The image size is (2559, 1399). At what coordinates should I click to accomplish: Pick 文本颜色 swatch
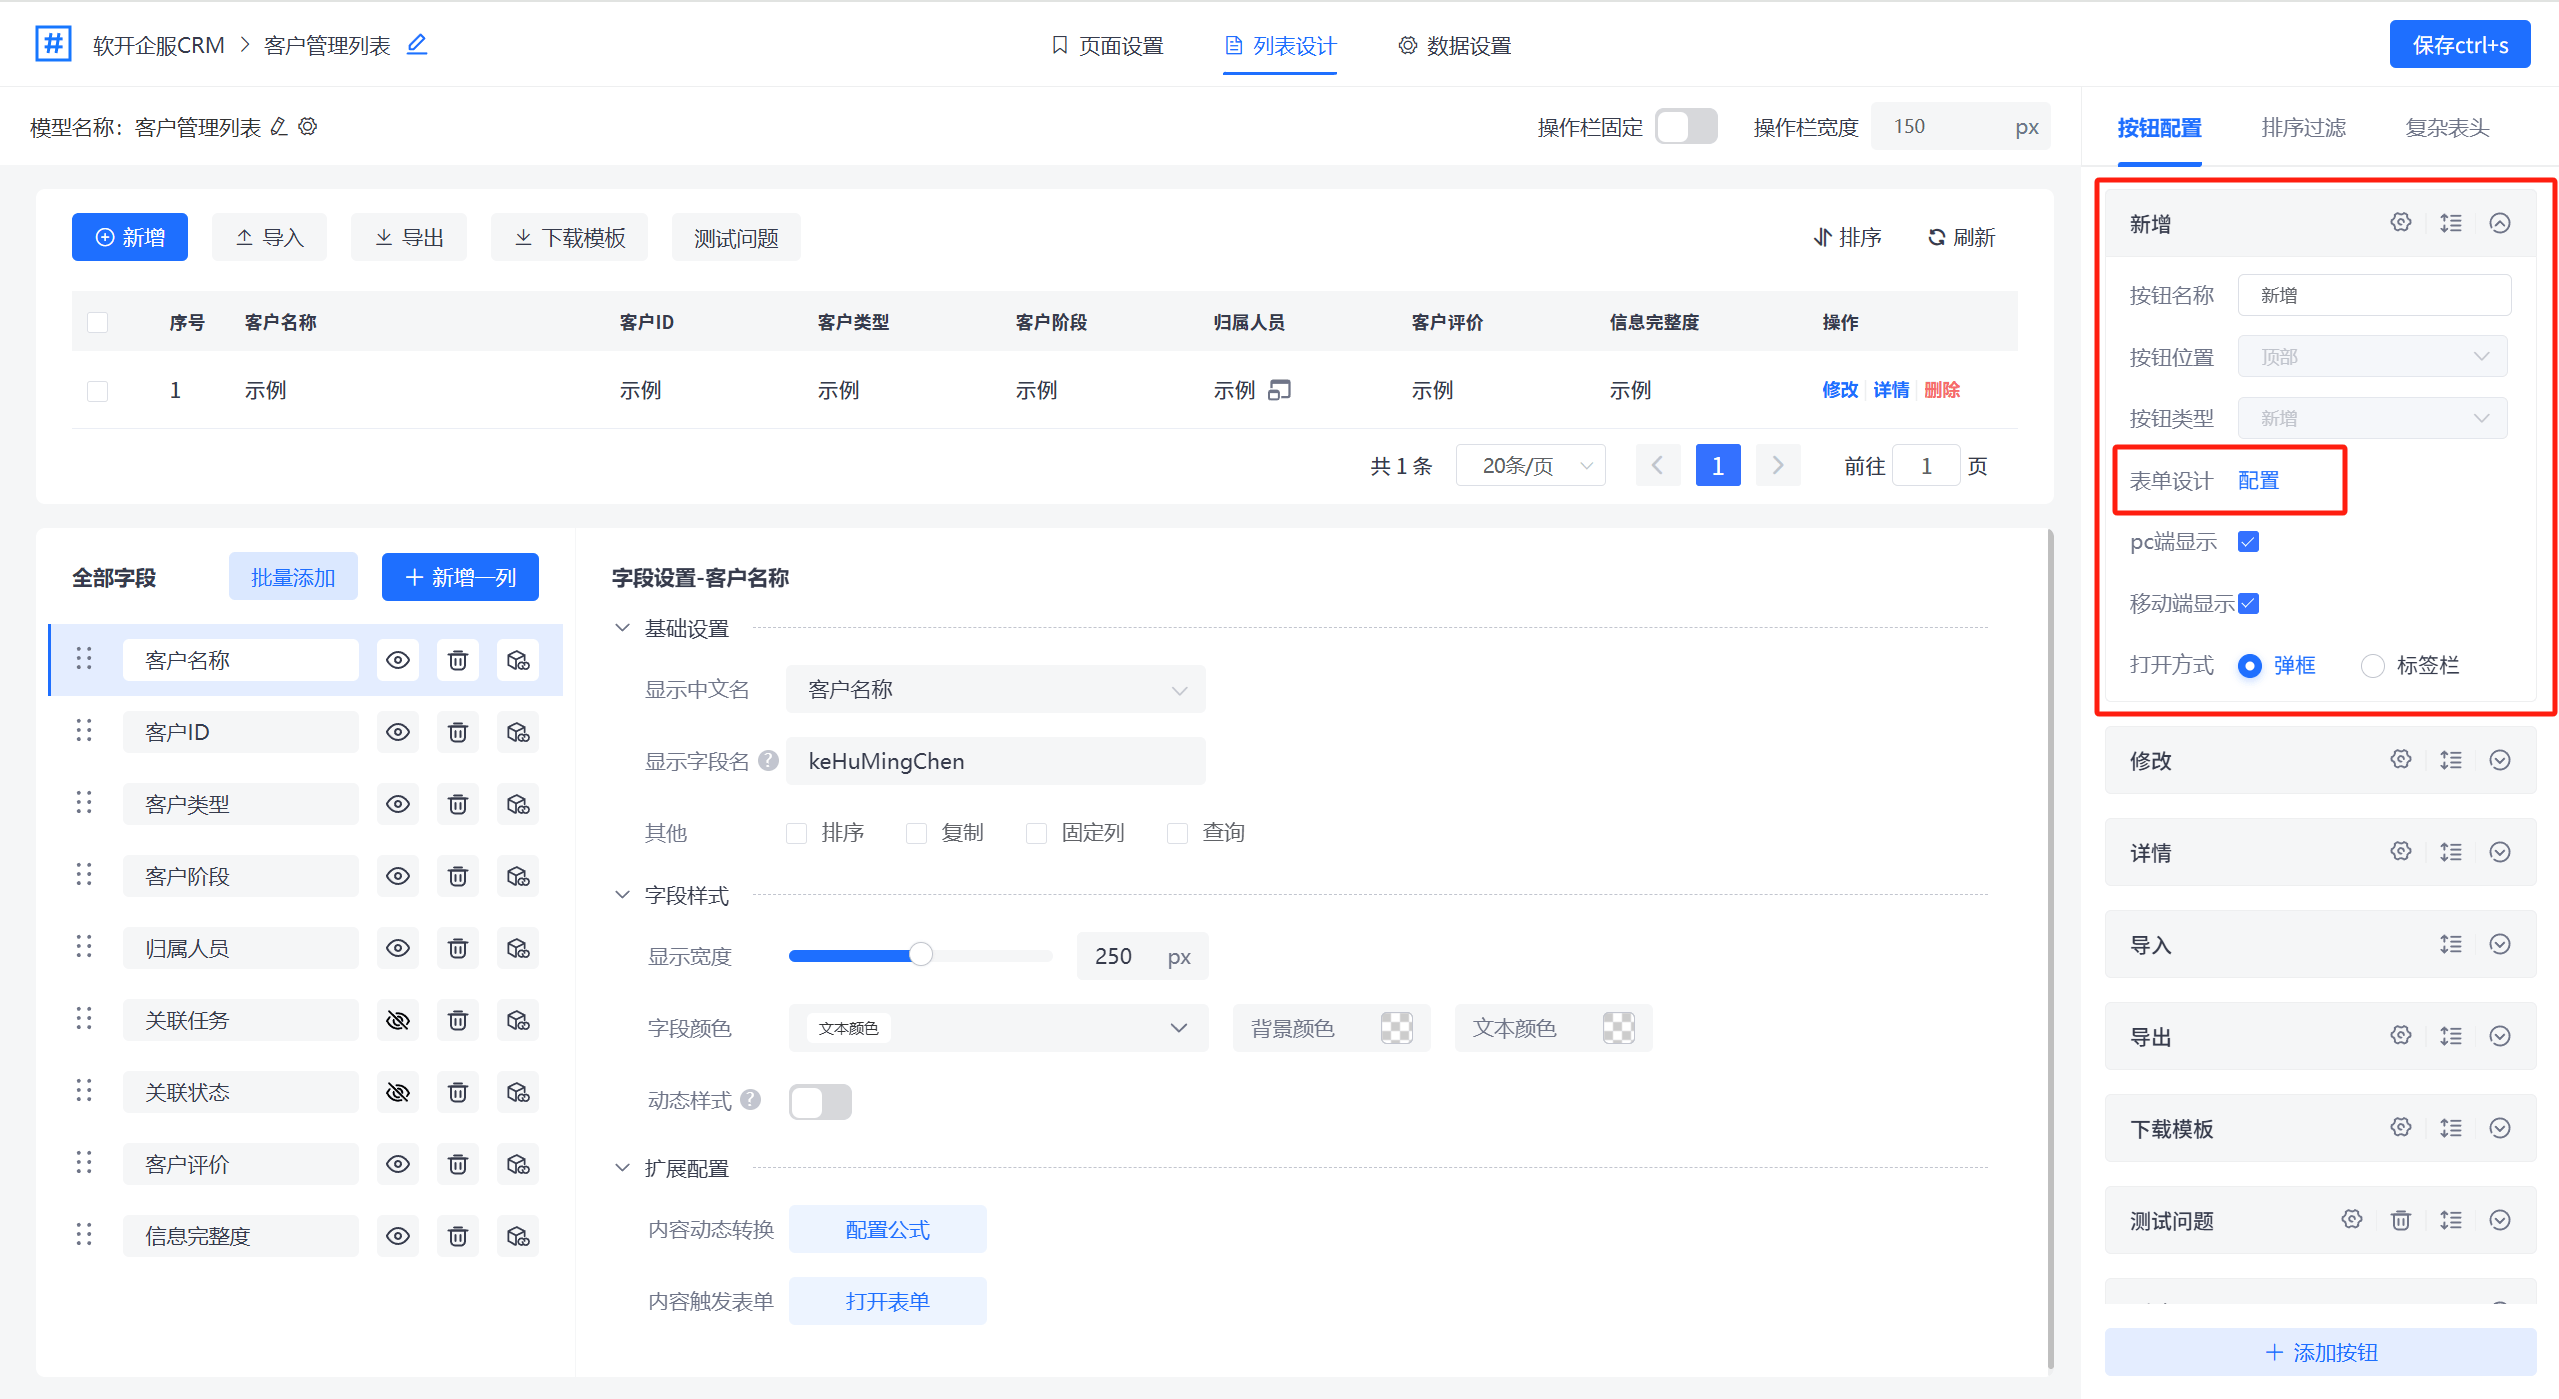click(1619, 1028)
